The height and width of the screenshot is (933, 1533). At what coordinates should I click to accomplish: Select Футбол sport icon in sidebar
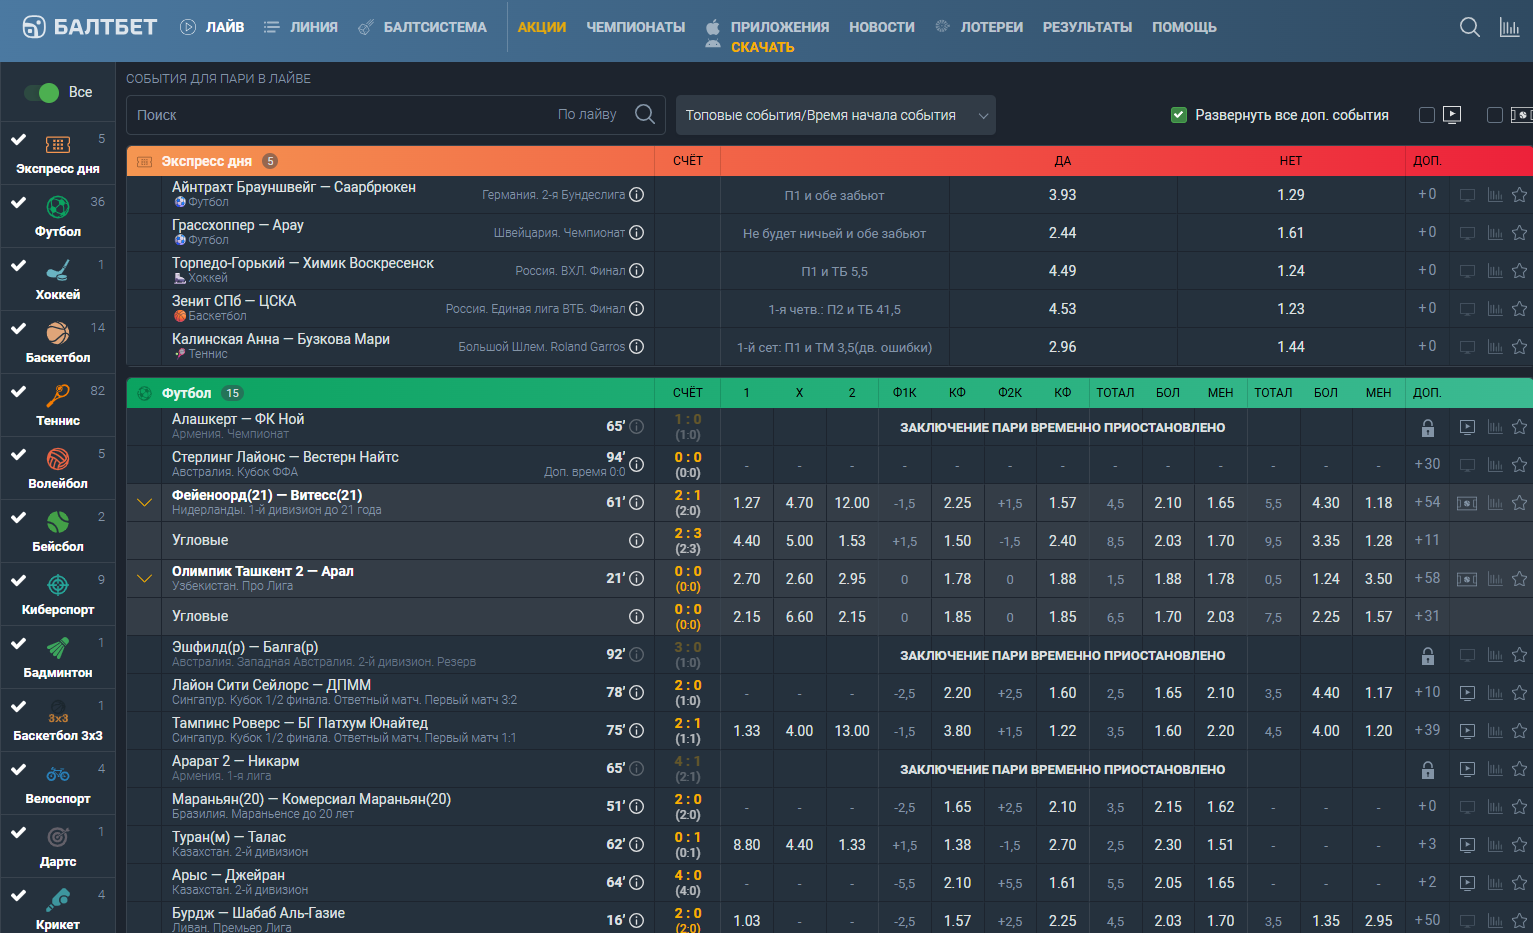58,207
